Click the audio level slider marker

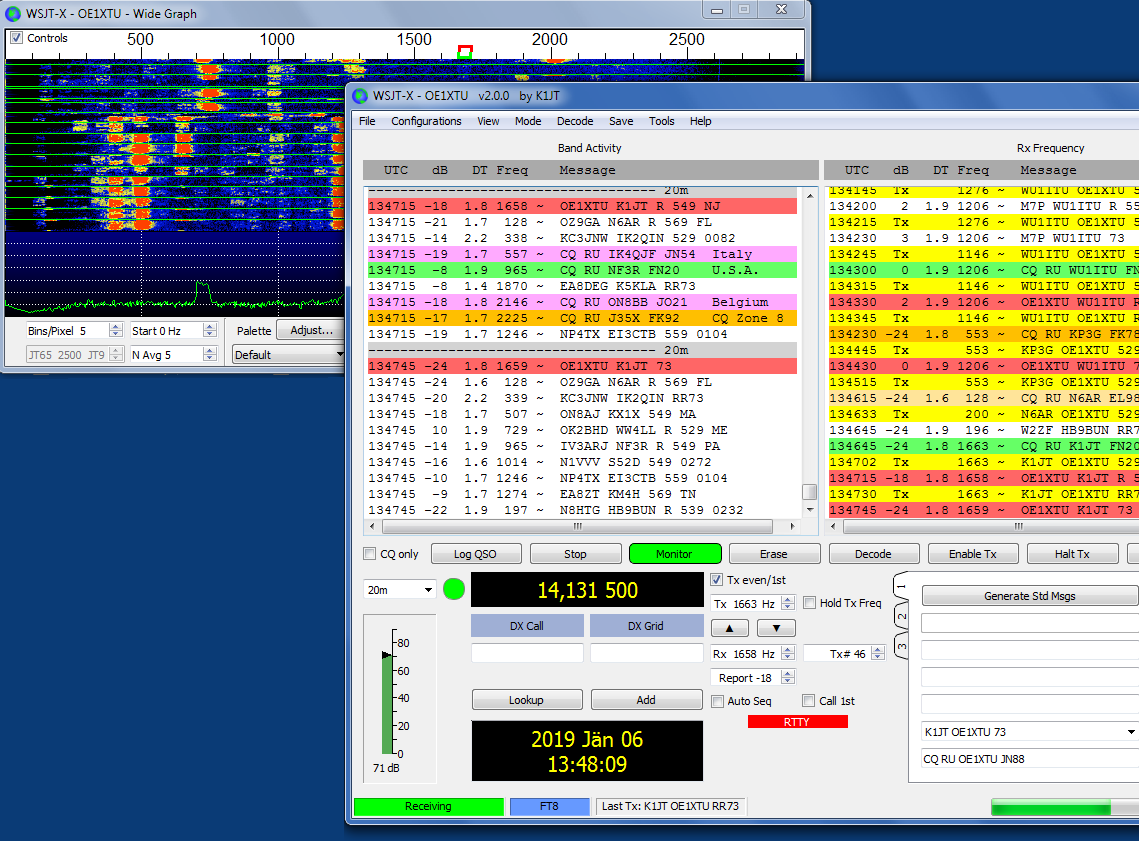386,655
